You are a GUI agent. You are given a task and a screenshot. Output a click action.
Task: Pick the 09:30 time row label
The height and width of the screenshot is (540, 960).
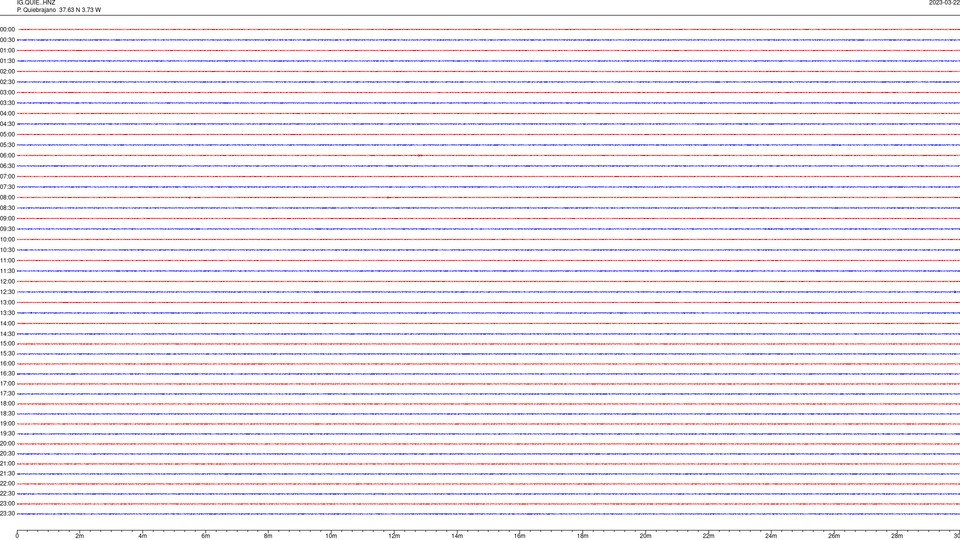point(7,229)
